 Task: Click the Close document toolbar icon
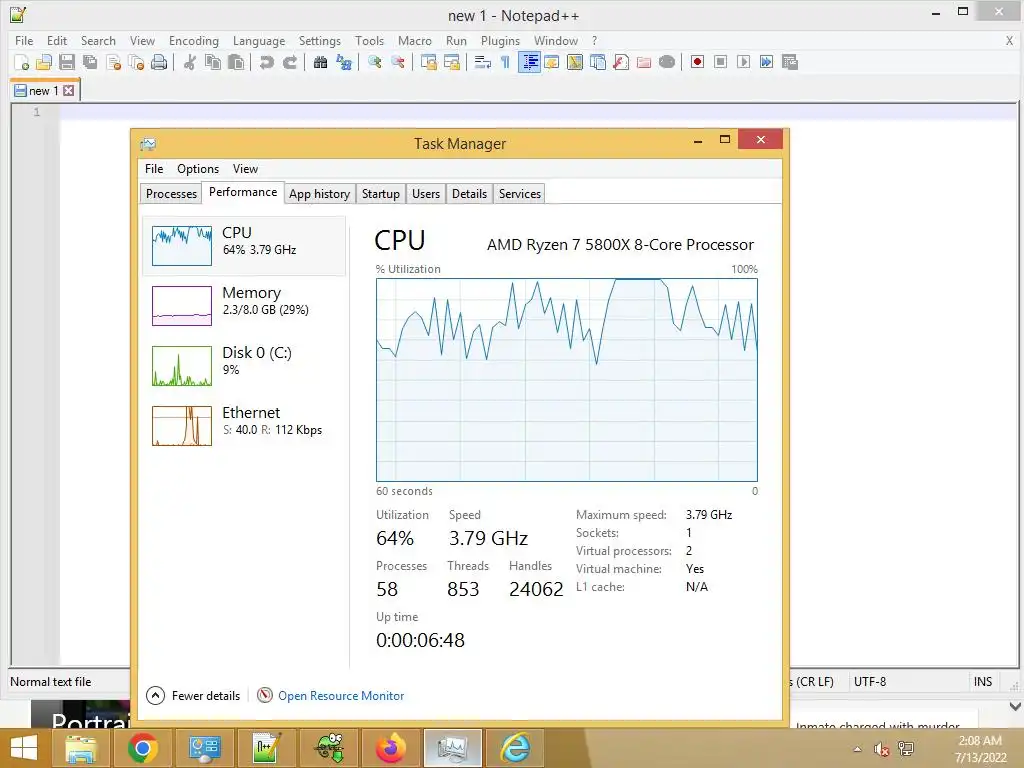pos(114,62)
